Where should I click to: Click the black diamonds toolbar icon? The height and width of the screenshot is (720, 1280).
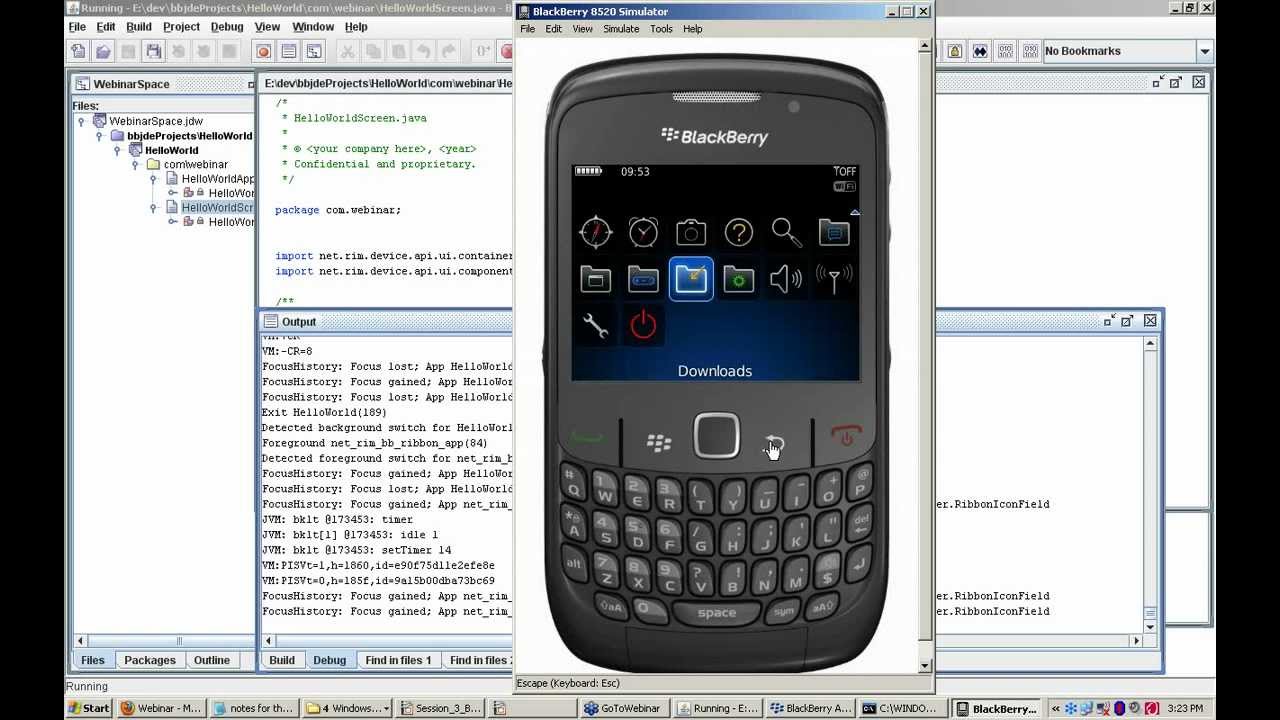980,51
